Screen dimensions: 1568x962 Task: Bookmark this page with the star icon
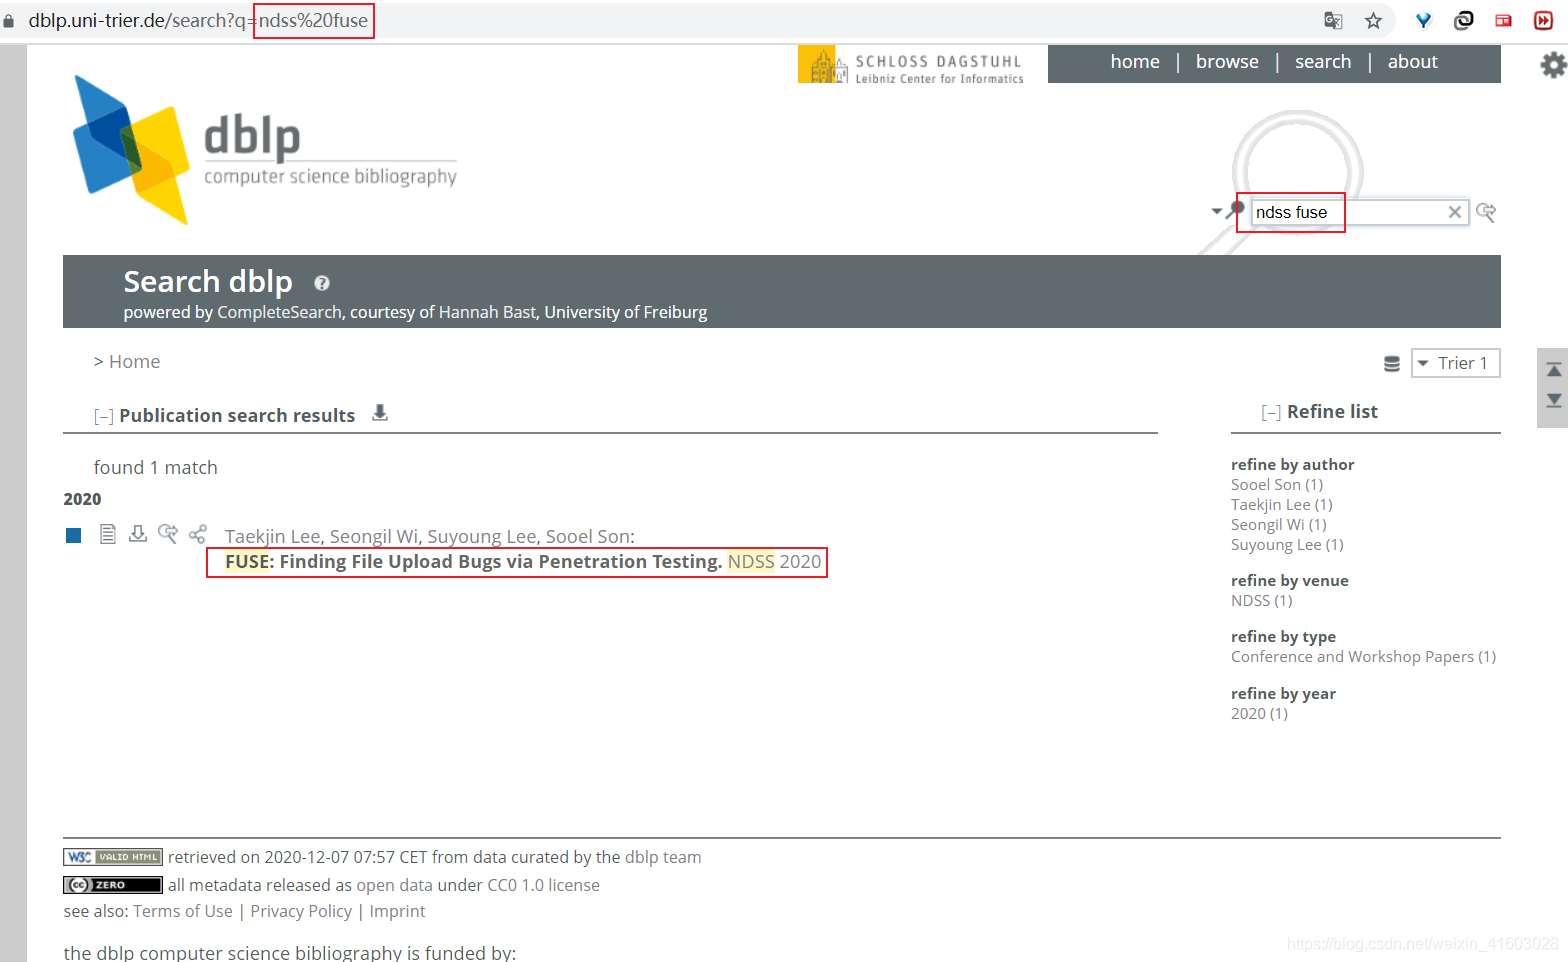tap(1373, 20)
